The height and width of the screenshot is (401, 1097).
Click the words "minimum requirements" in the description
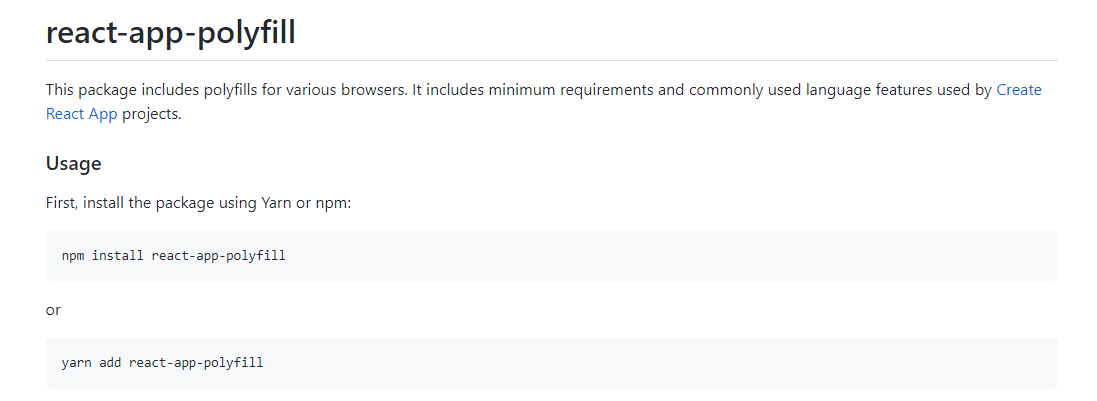pos(571,90)
